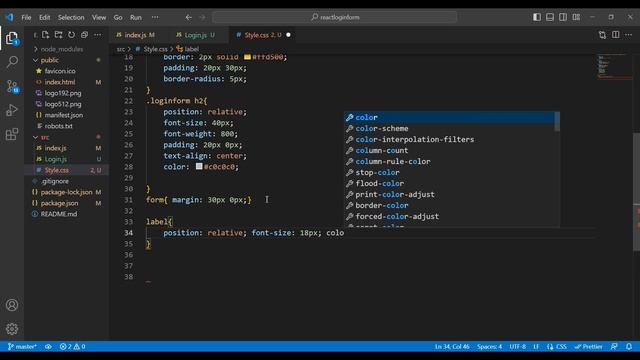Open the Search view in activity bar
Screen dimensions: 640x360
tap(12, 62)
